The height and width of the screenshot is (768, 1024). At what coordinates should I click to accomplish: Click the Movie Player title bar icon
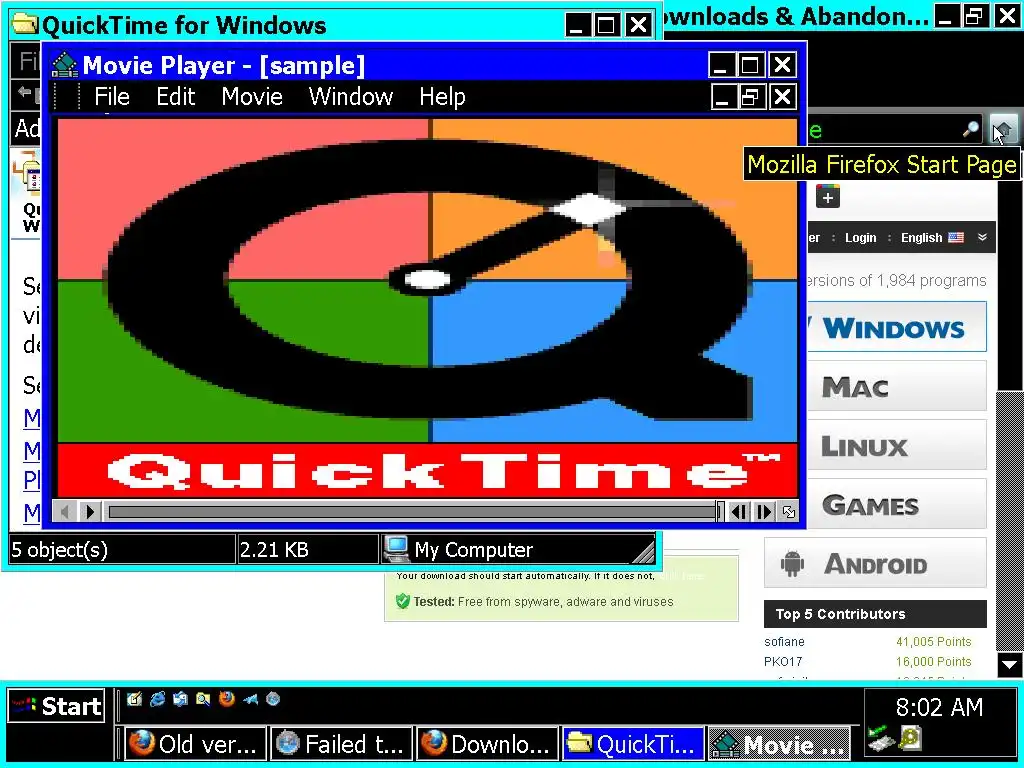(x=64, y=65)
